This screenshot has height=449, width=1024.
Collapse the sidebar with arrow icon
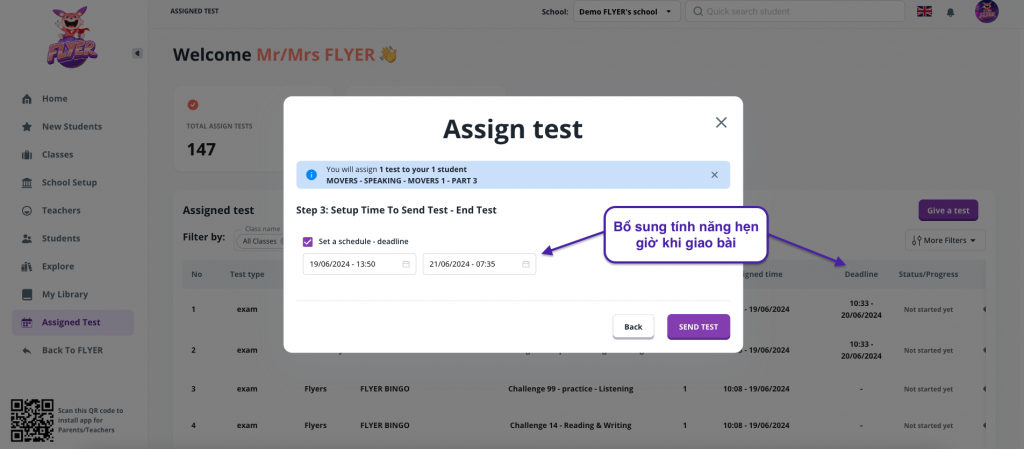137,53
